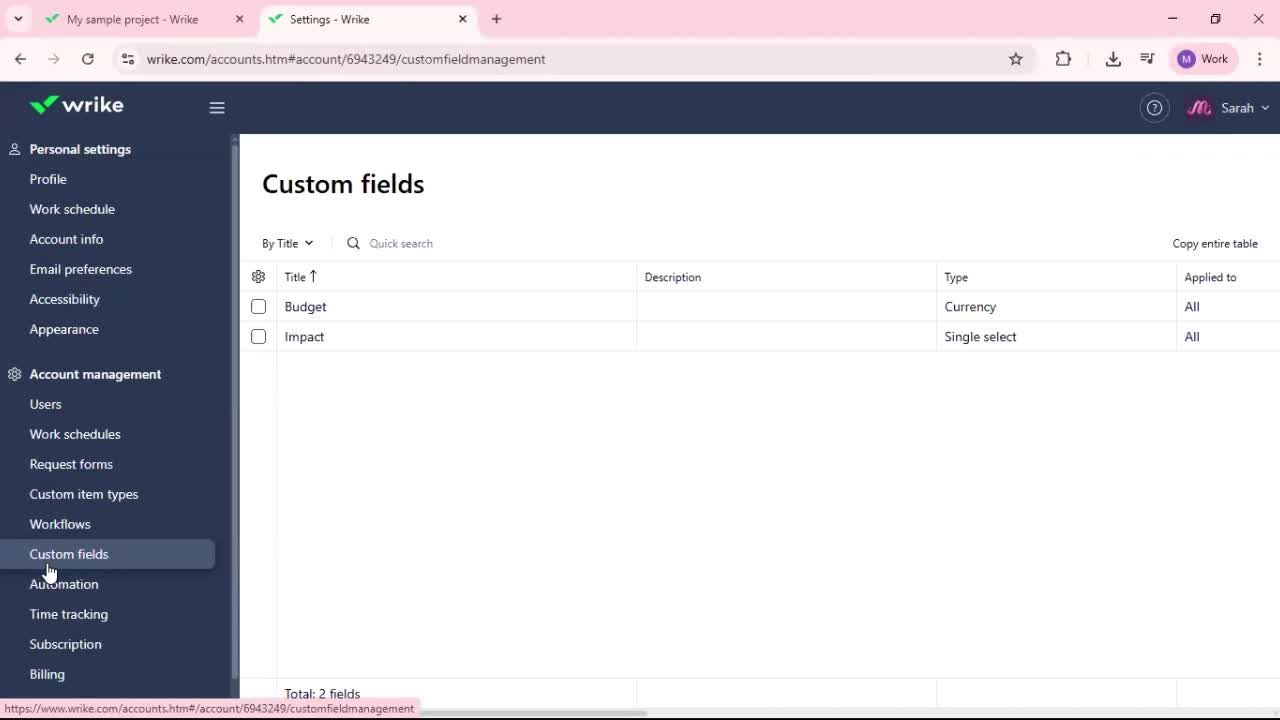This screenshot has height=720, width=1280.
Task: Go to Work schedules
Action: 75,434
